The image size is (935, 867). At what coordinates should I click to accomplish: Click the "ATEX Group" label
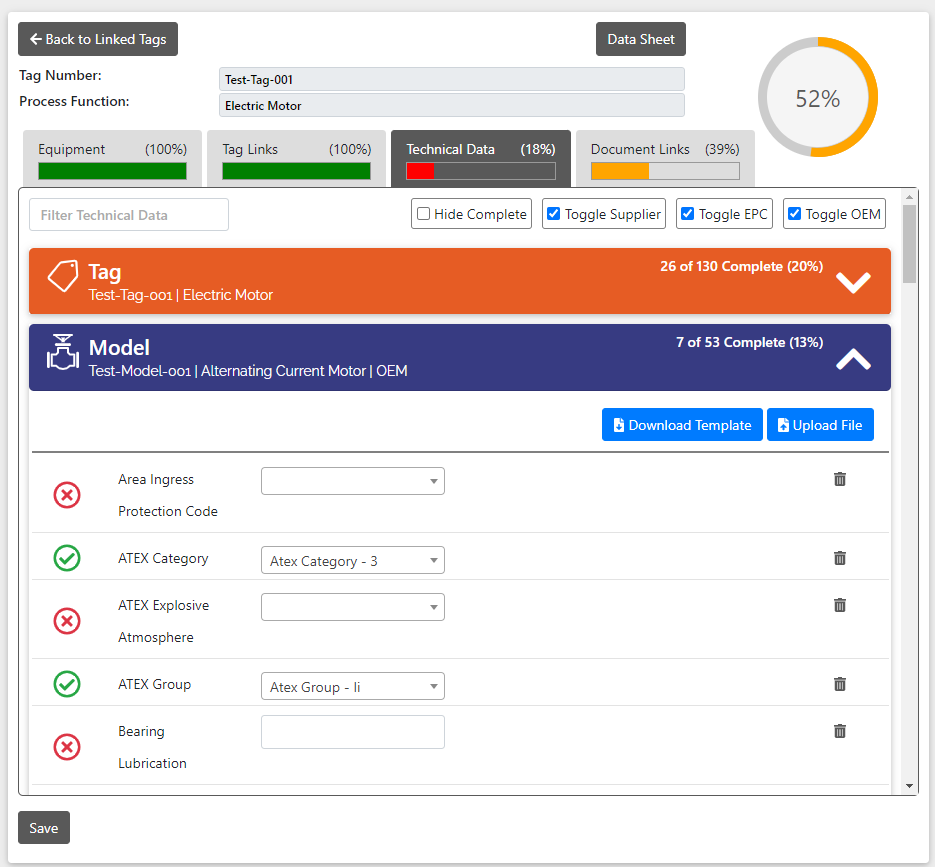tap(154, 684)
